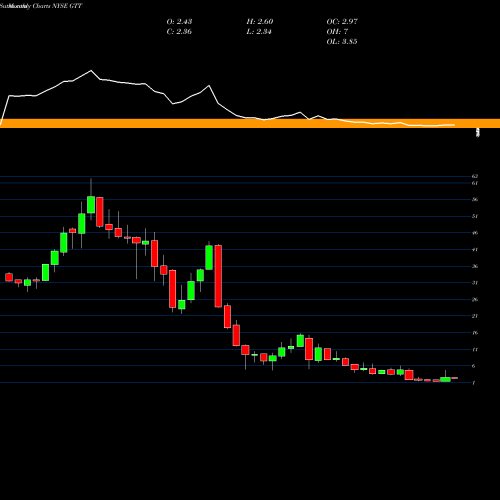Click the 1 price axis label
This screenshot has height=500, width=500.
tap(474, 383)
